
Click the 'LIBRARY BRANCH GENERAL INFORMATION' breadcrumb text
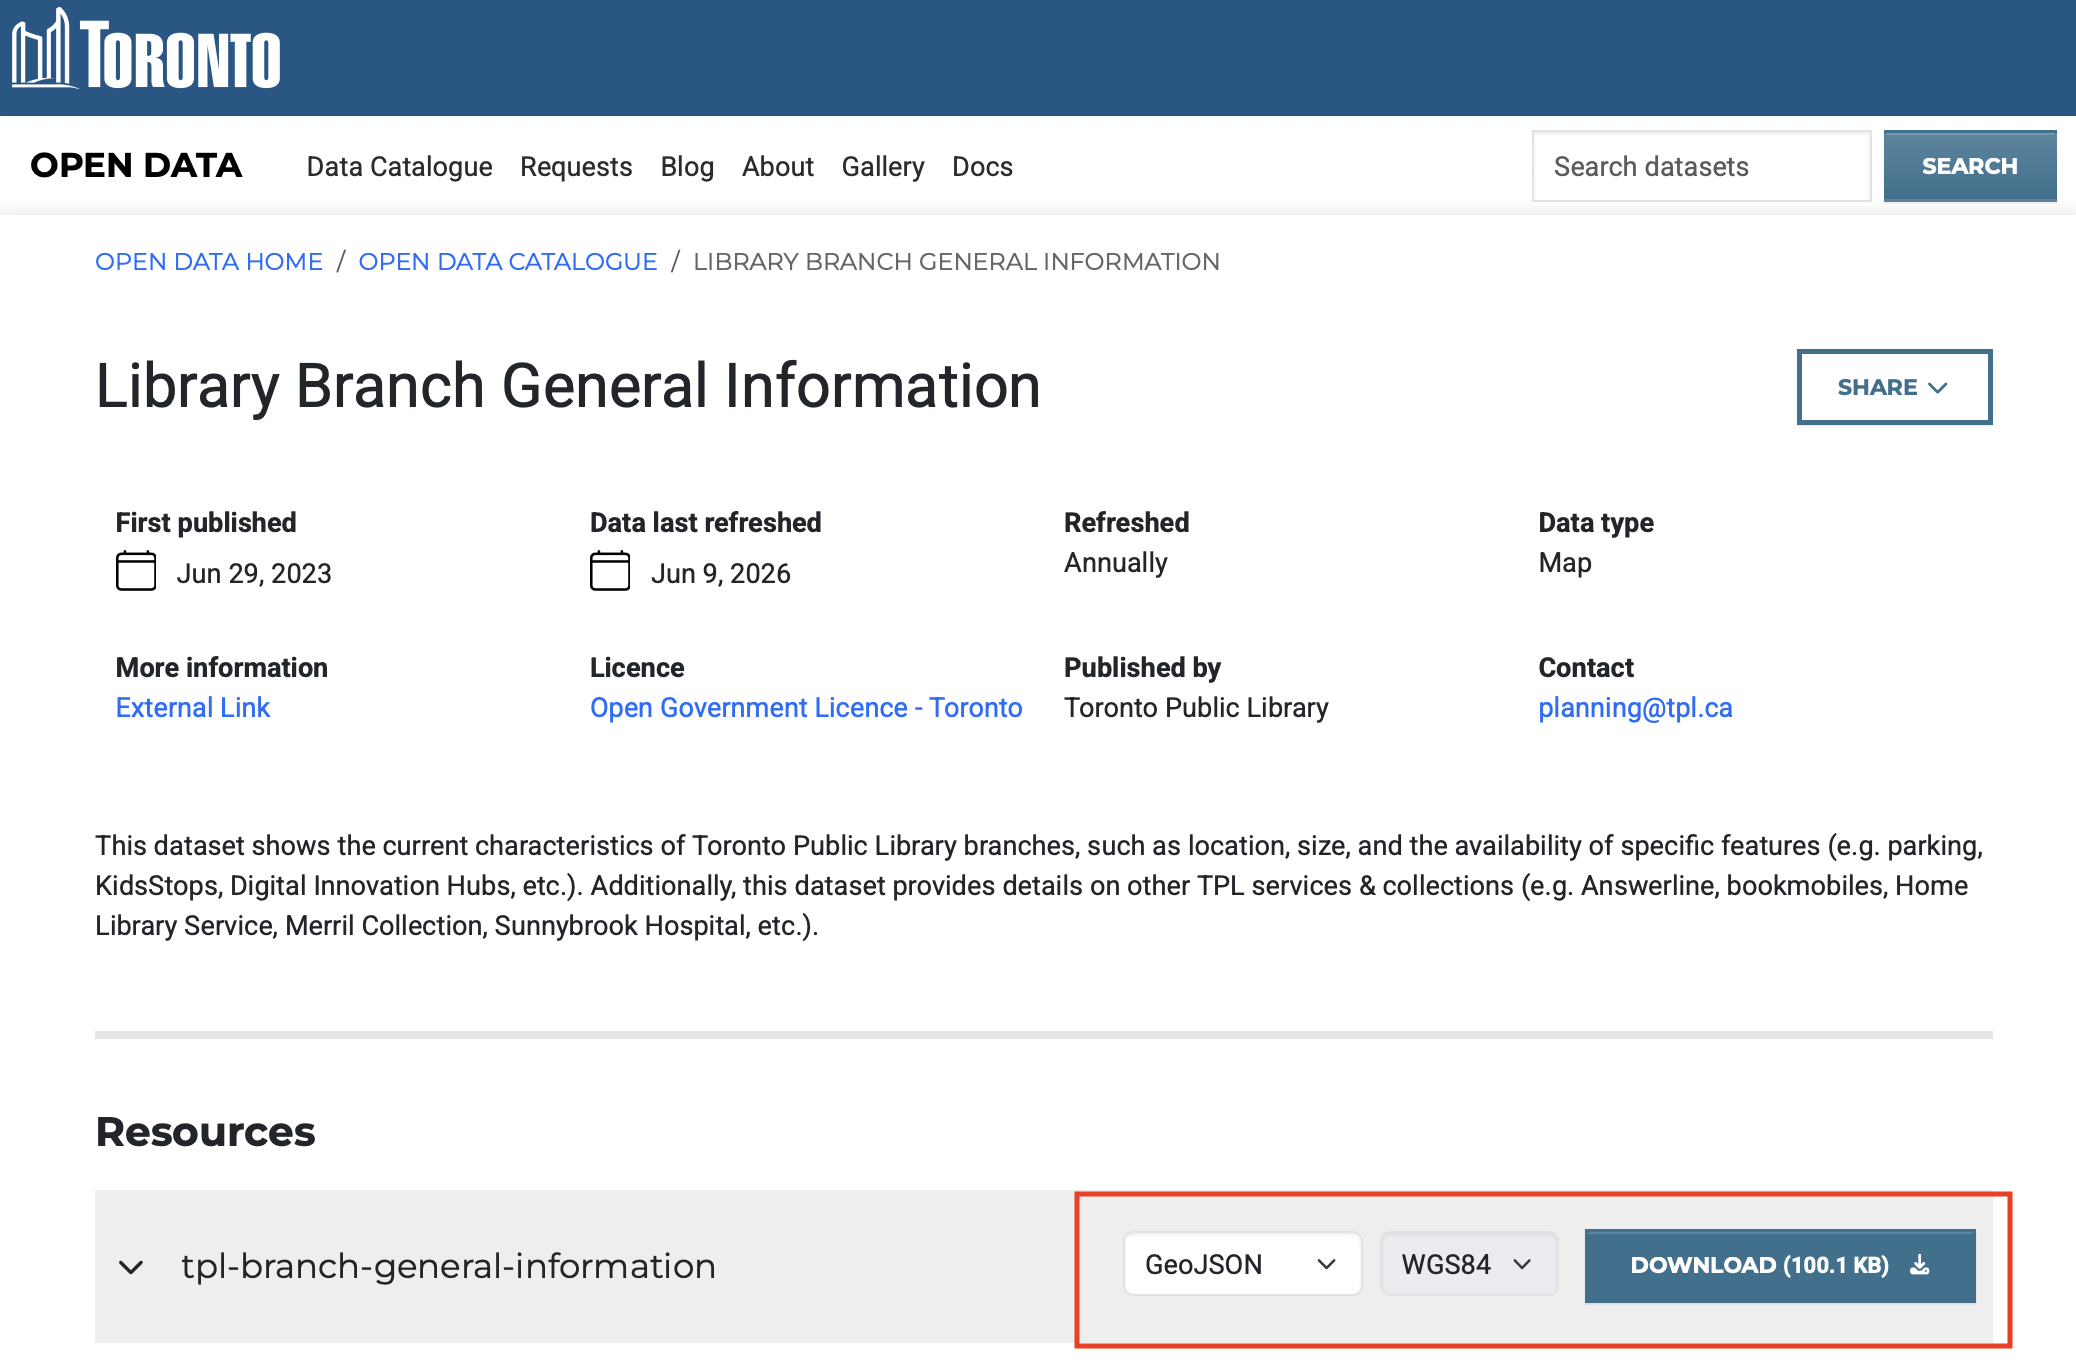click(957, 262)
